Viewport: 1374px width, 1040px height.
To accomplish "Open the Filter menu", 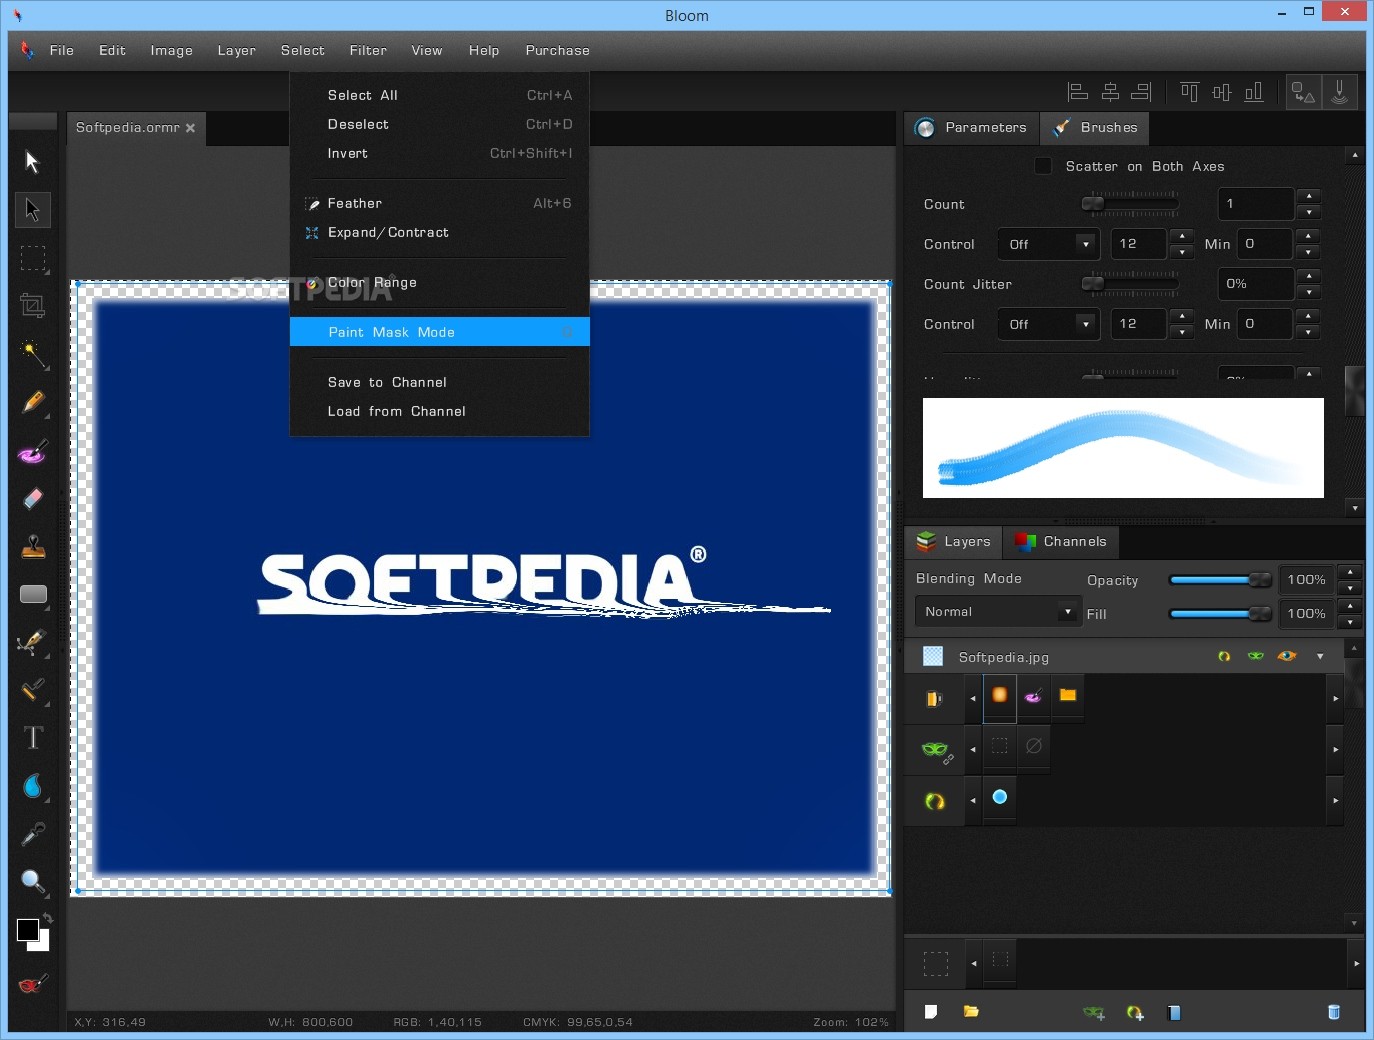I will [368, 50].
